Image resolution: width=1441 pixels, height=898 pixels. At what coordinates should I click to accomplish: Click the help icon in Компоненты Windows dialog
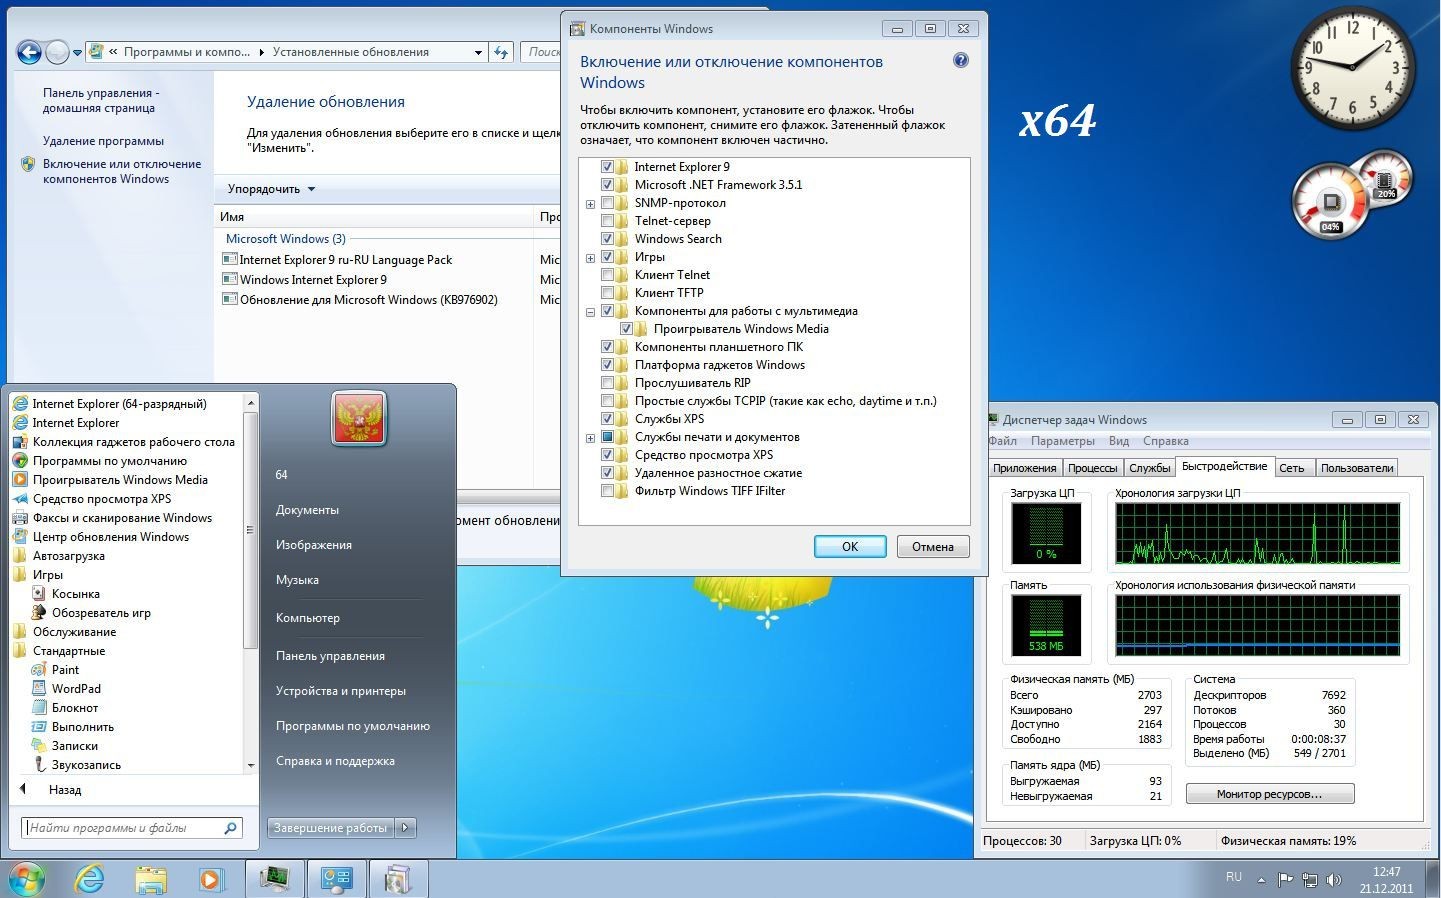point(960,60)
